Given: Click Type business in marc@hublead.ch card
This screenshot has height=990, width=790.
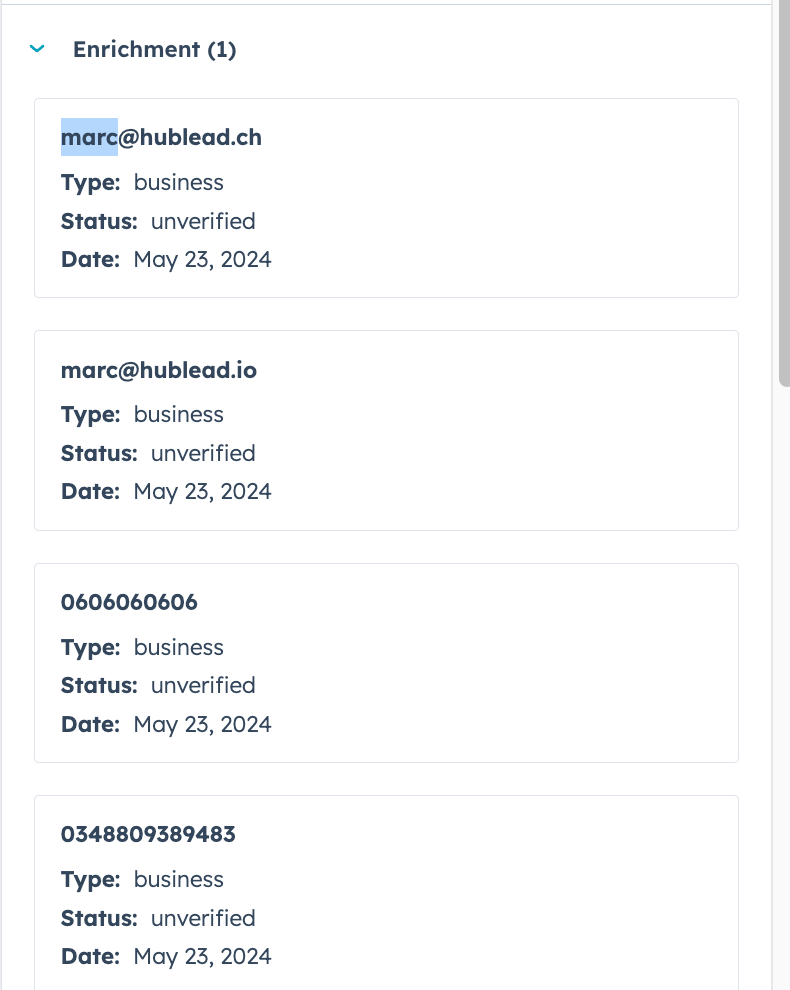Looking at the screenshot, I should coord(142,182).
